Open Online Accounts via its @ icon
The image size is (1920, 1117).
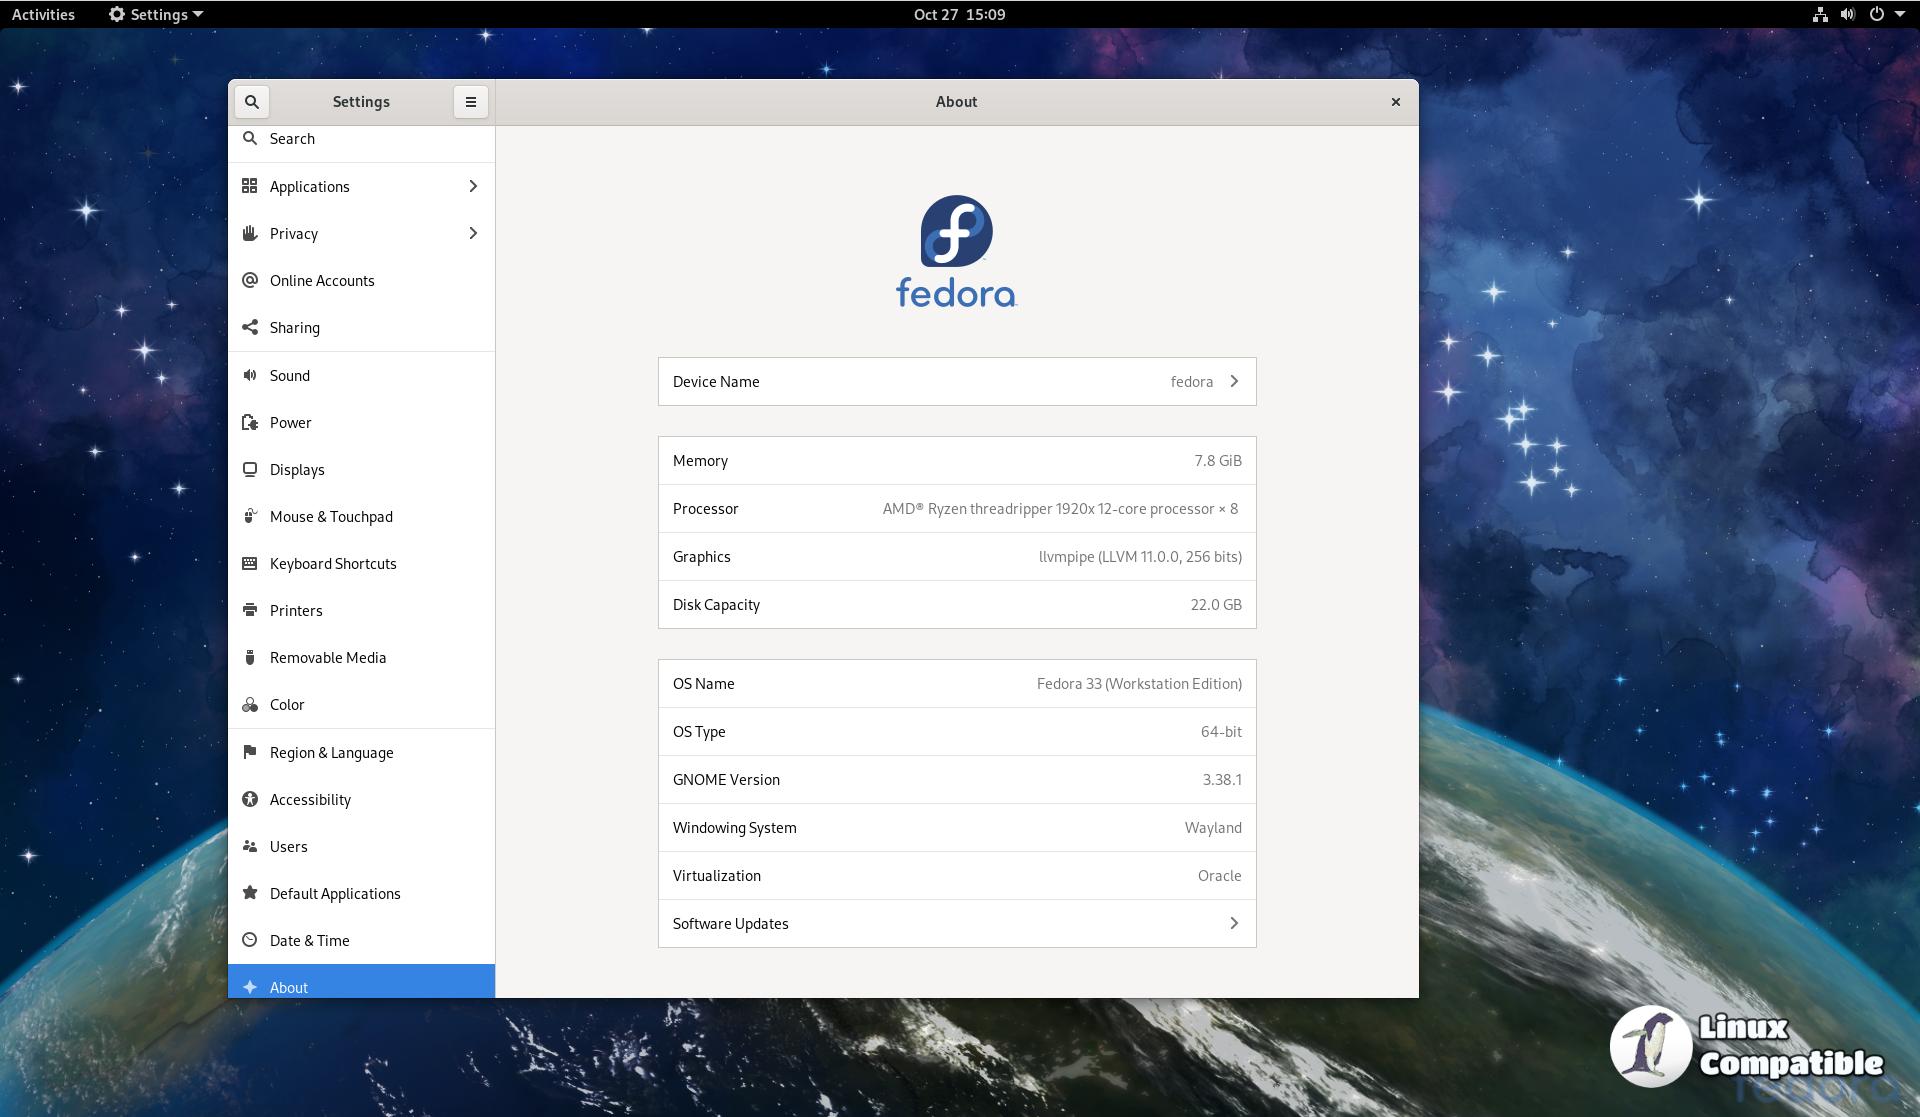pyautogui.click(x=250, y=281)
